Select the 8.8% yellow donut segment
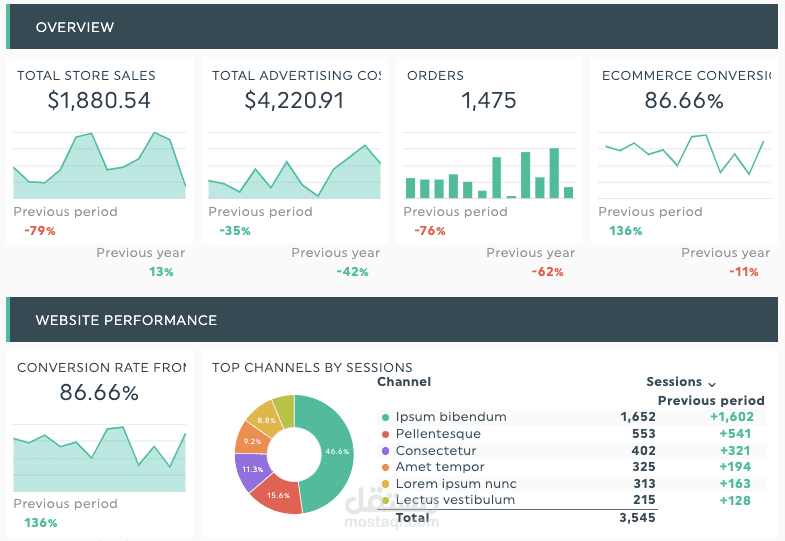The image size is (785, 541). pos(266,420)
